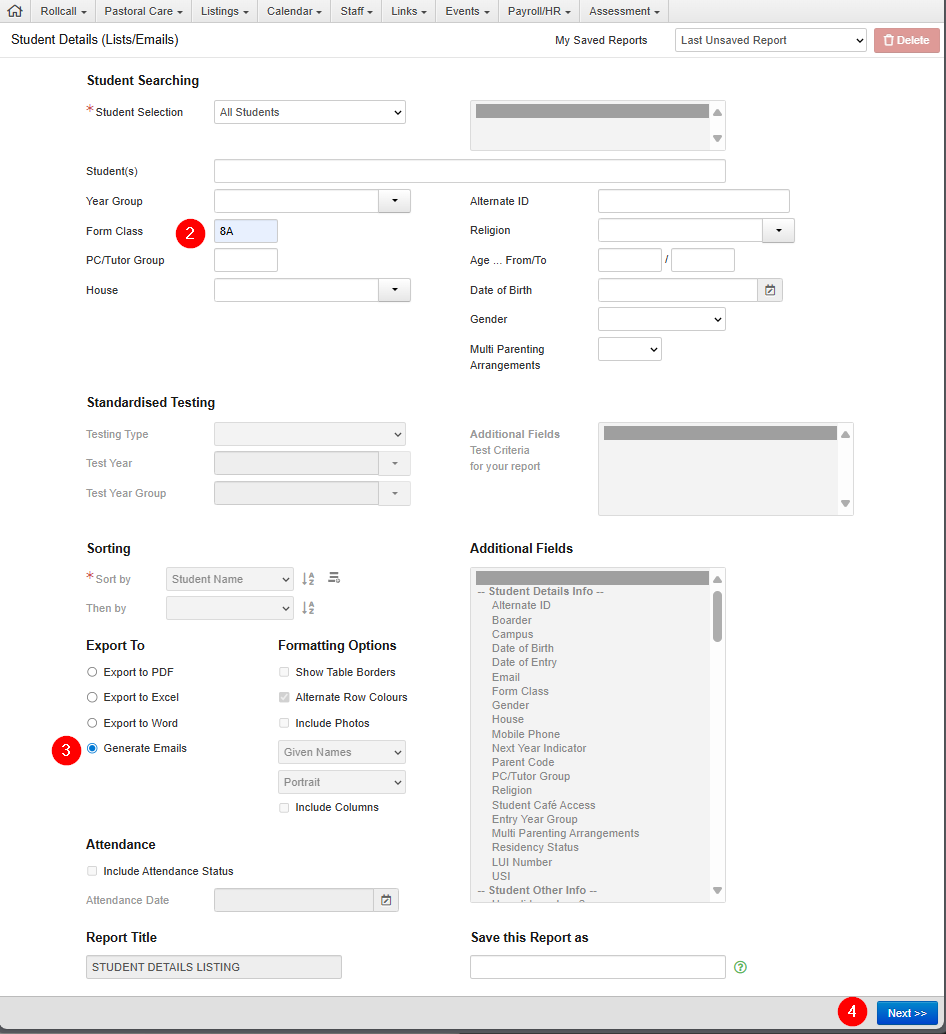
Task: Click the Next >> button
Action: [907, 1013]
